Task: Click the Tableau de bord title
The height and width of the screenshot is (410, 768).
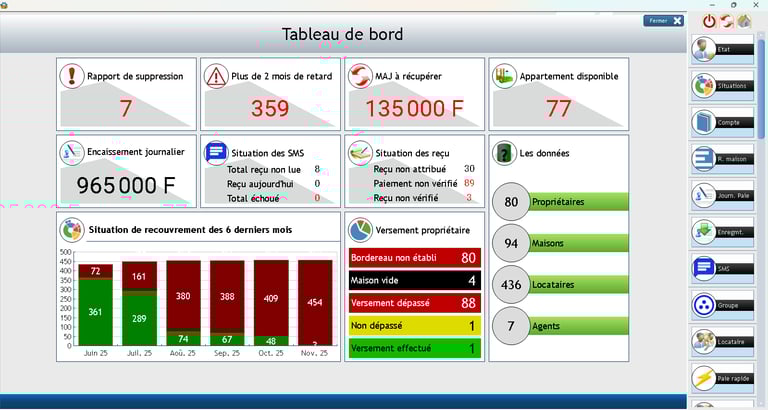Action: pyautogui.click(x=342, y=34)
